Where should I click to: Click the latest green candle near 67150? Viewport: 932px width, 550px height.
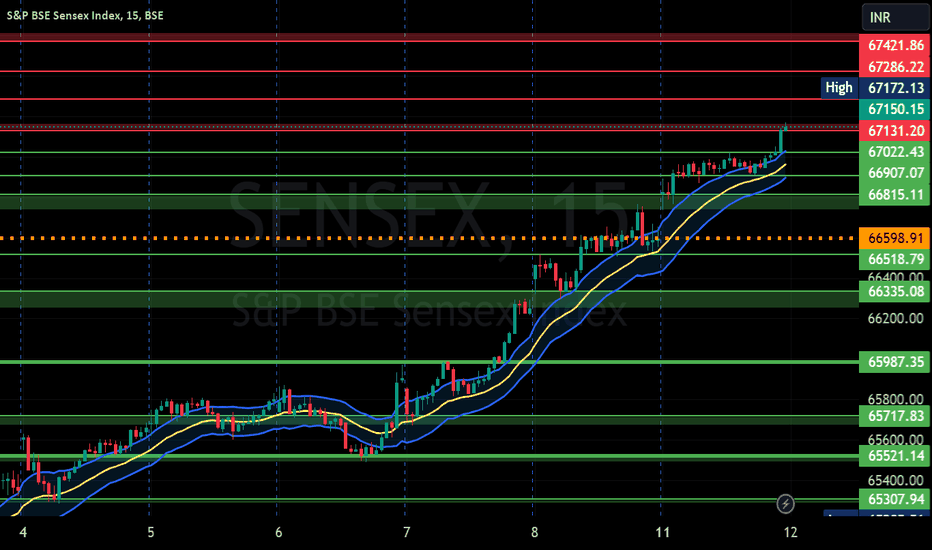pos(786,127)
